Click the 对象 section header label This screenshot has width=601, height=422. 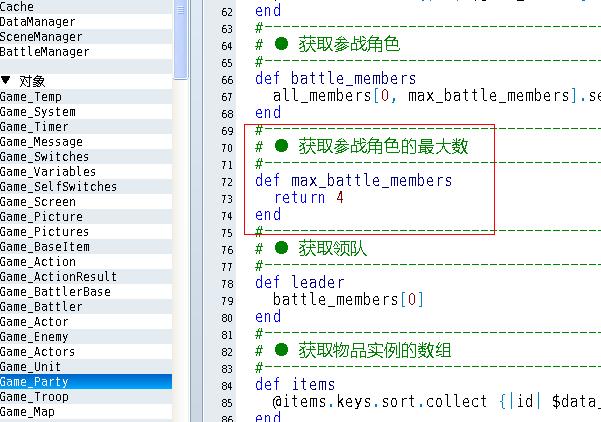[x=32, y=81]
